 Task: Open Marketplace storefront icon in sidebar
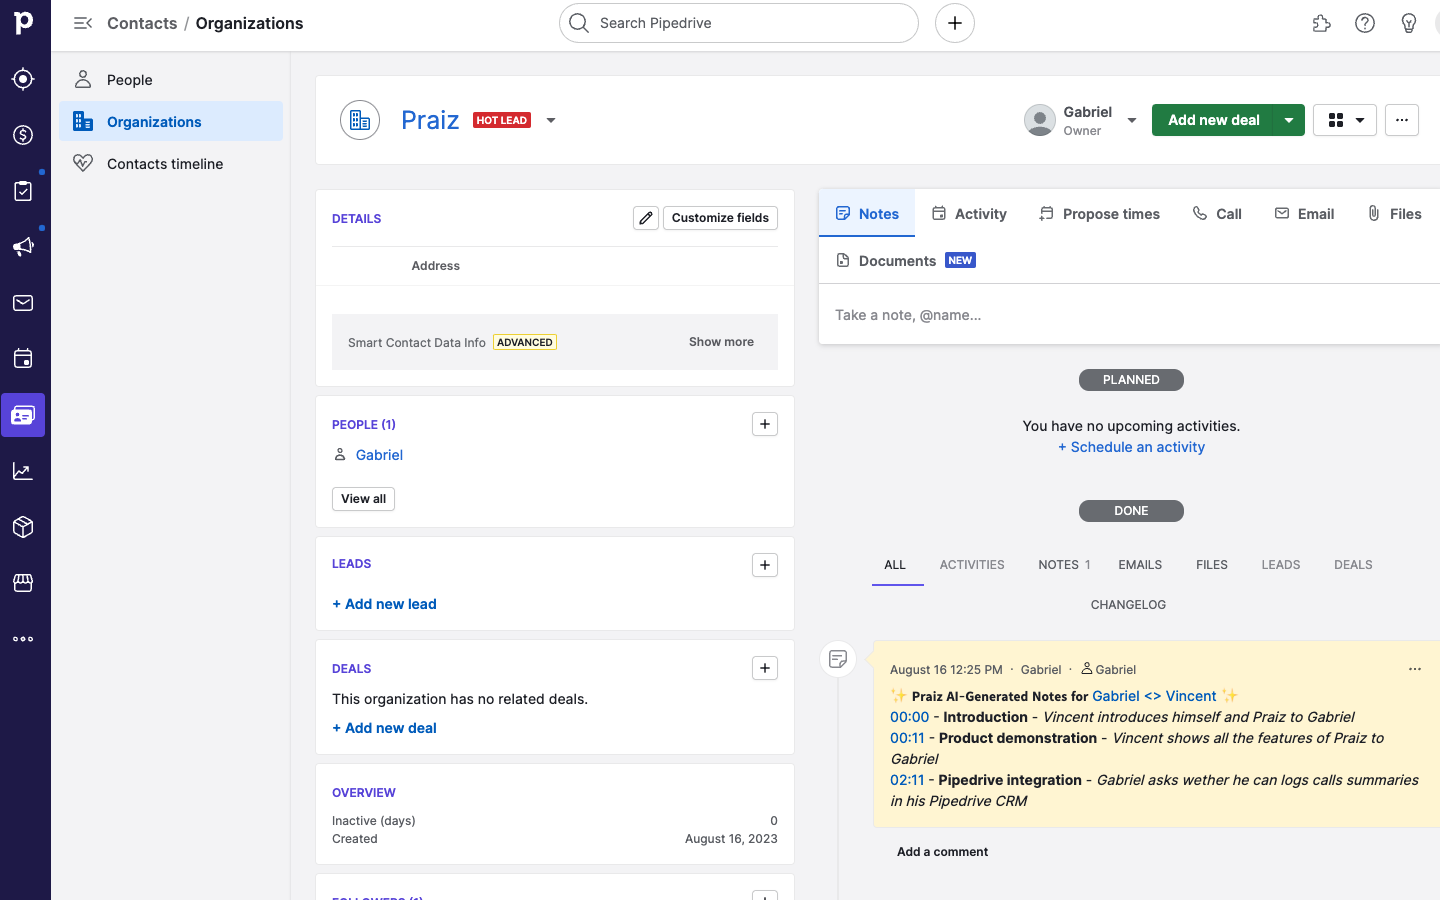click(x=23, y=583)
